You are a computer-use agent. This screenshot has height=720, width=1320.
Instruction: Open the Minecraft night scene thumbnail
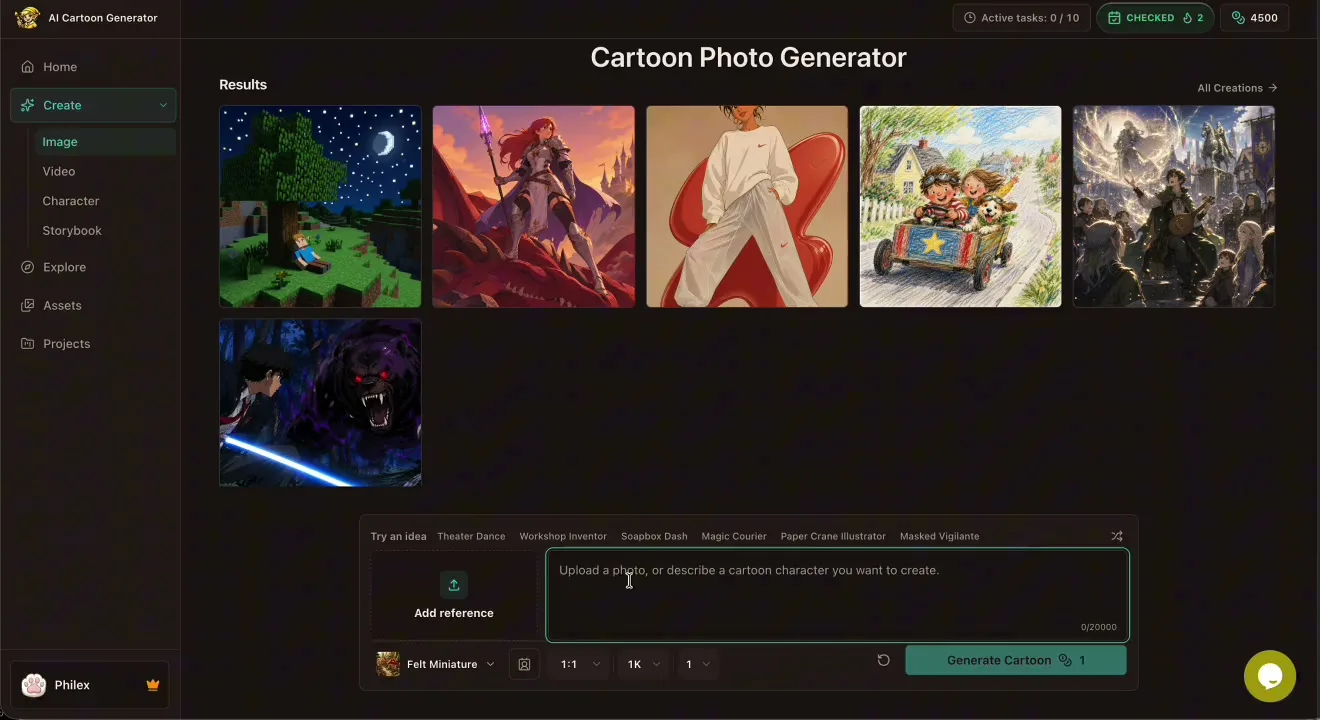pyautogui.click(x=320, y=206)
